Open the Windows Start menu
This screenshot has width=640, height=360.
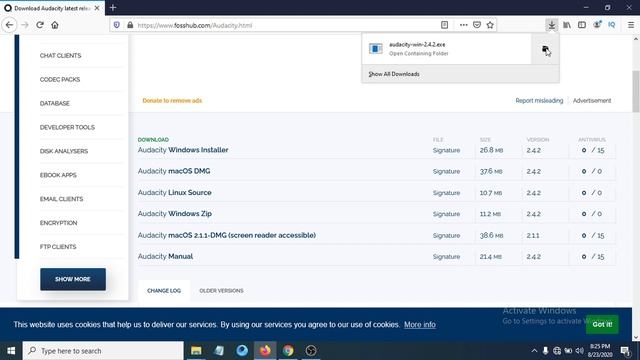coord(11,351)
